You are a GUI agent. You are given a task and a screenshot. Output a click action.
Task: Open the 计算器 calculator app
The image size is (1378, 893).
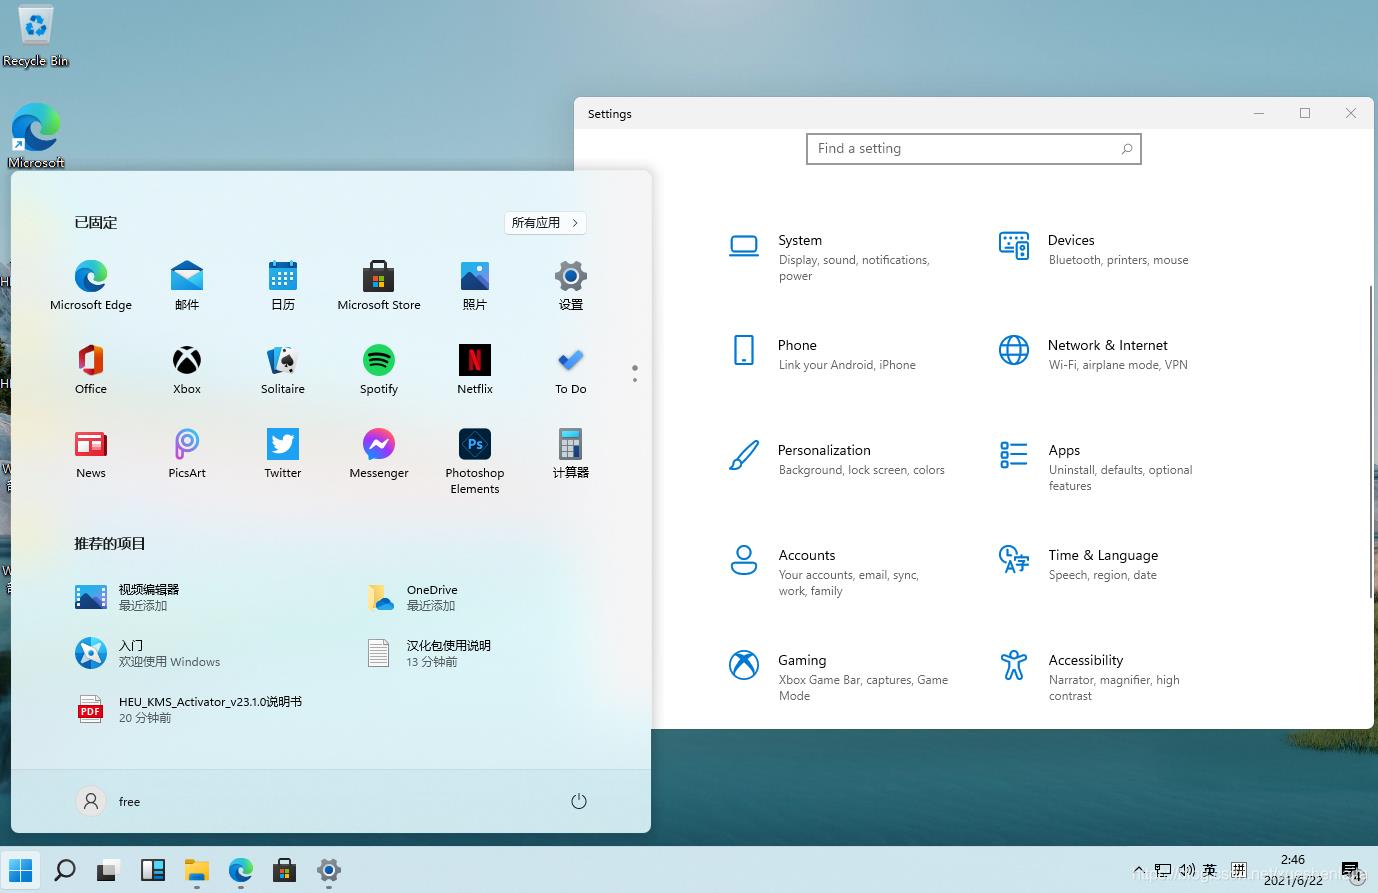click(x=571, y=453)
